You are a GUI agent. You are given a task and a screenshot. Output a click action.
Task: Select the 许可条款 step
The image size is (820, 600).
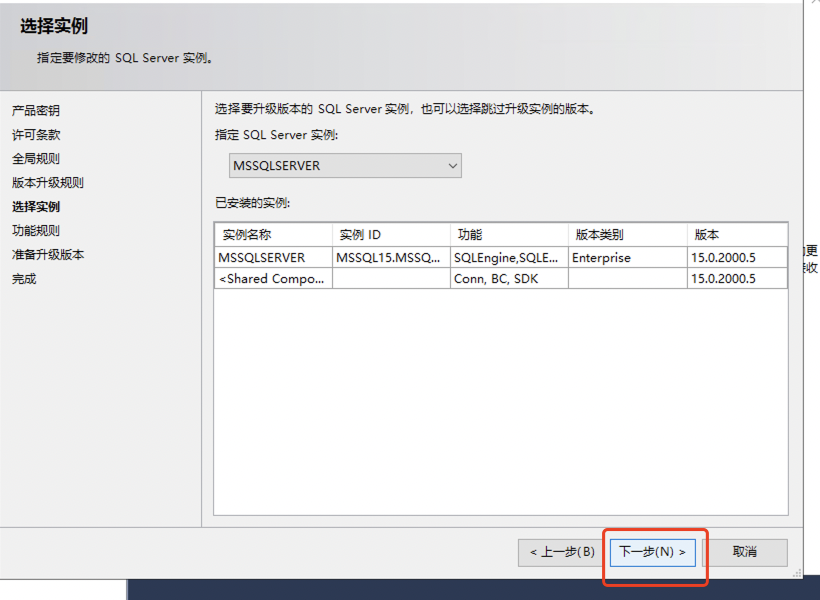point(36,135)
